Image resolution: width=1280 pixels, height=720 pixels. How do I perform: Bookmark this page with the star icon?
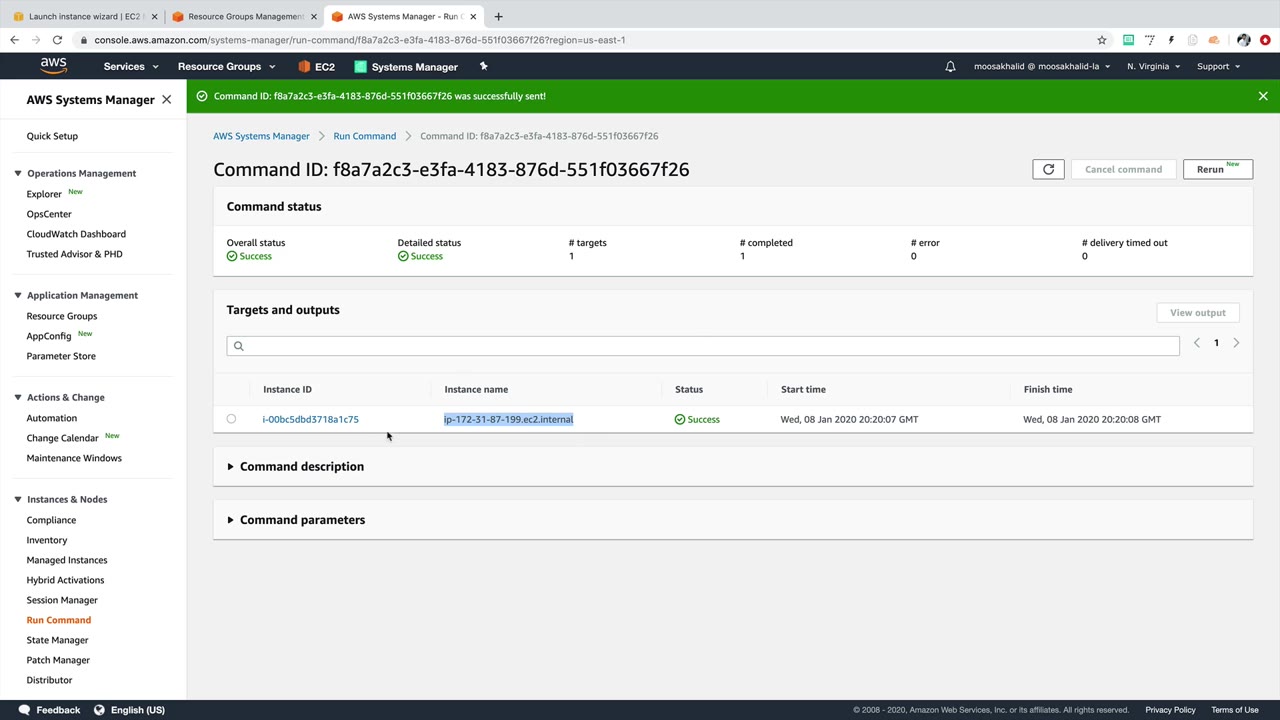coord(1102,40)
